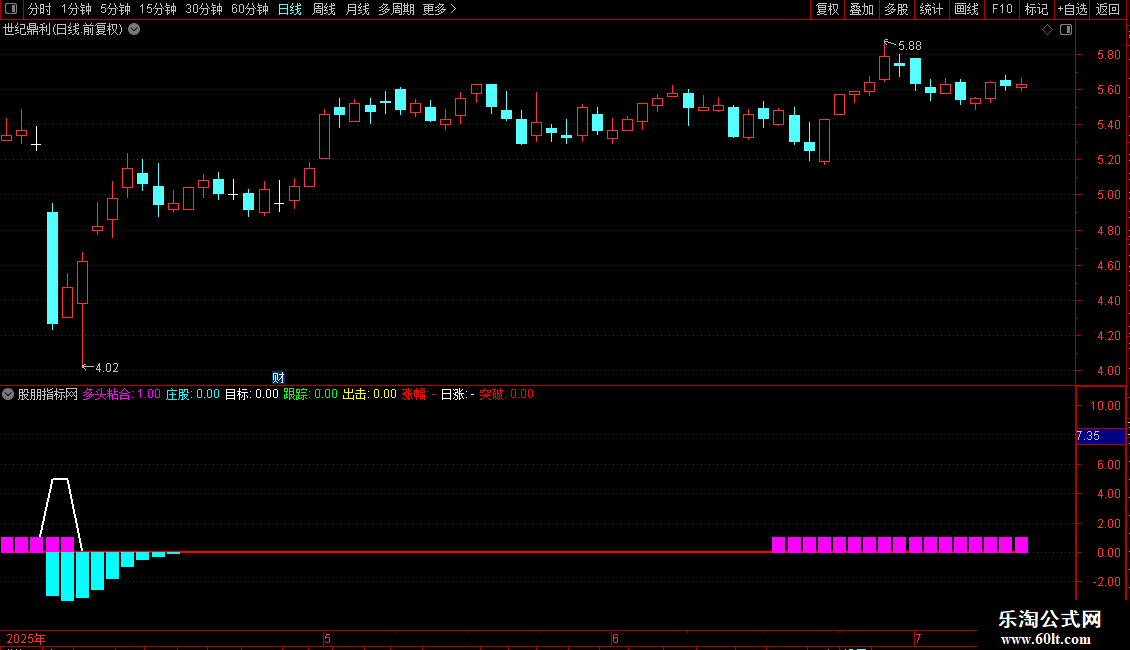Switch to 周线 weekly chart

324,9
